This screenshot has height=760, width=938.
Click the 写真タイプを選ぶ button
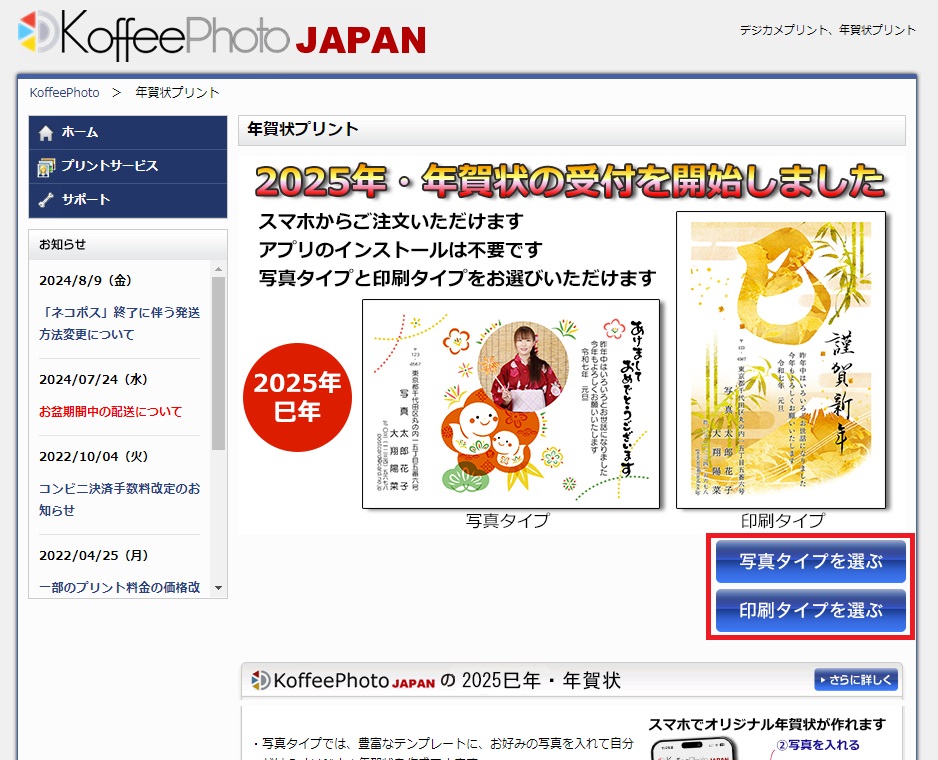pyautogui.click(x=811, y=561)
